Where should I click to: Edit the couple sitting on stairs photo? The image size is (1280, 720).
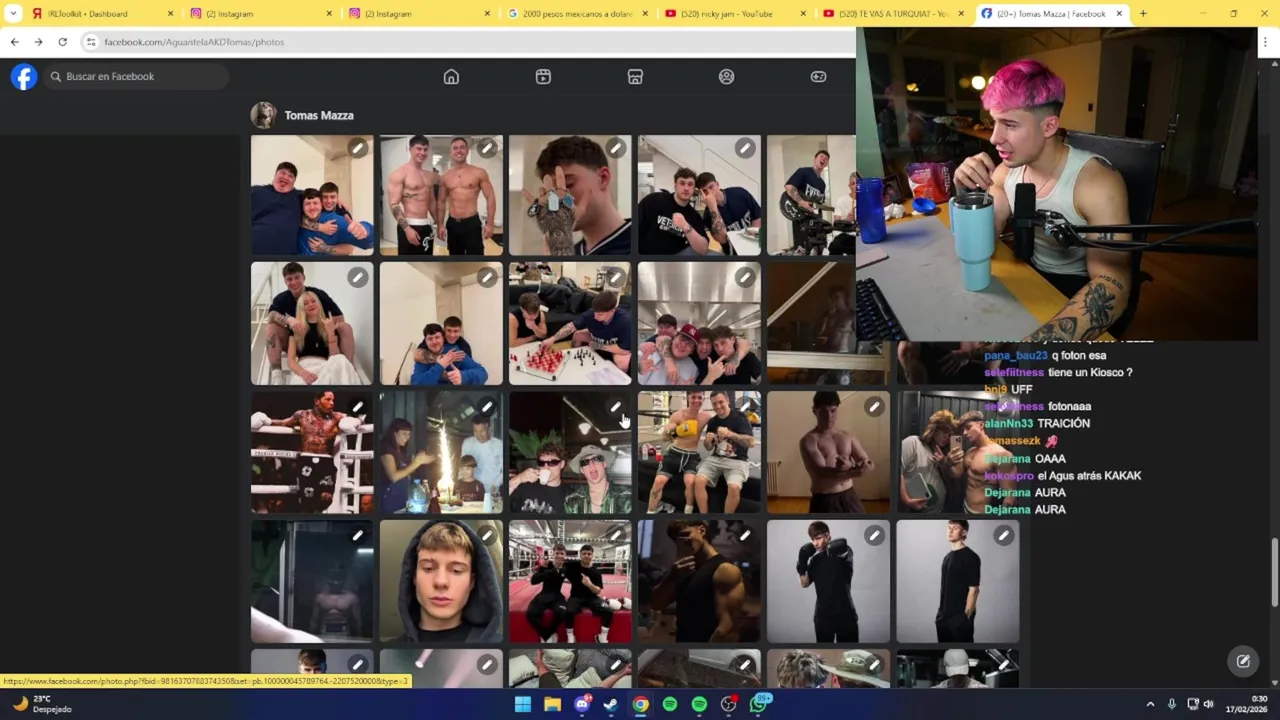click(357, 277)
